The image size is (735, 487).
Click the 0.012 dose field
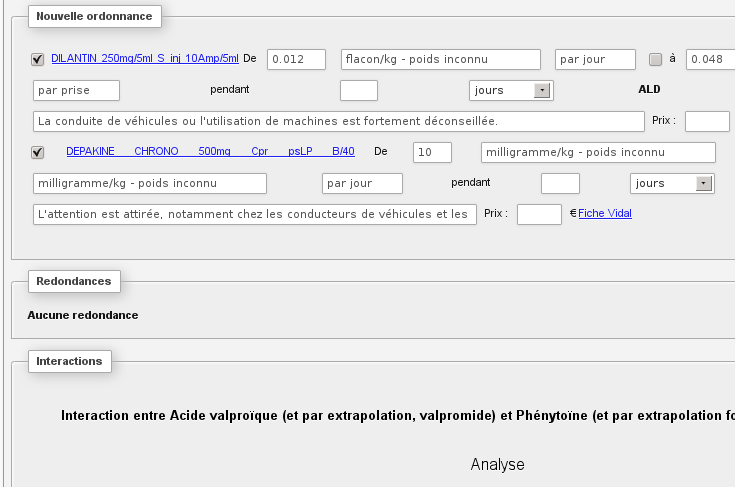tap(296, 59)
